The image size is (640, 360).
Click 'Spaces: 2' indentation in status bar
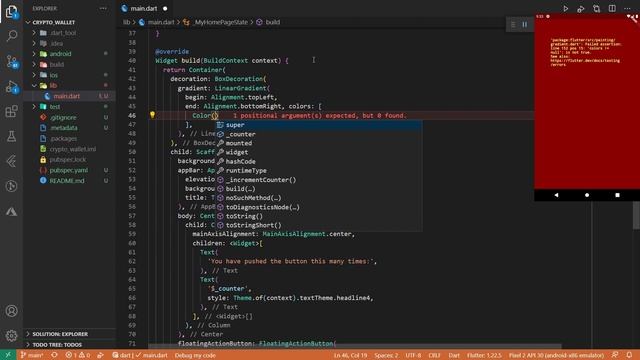(386, 355)
